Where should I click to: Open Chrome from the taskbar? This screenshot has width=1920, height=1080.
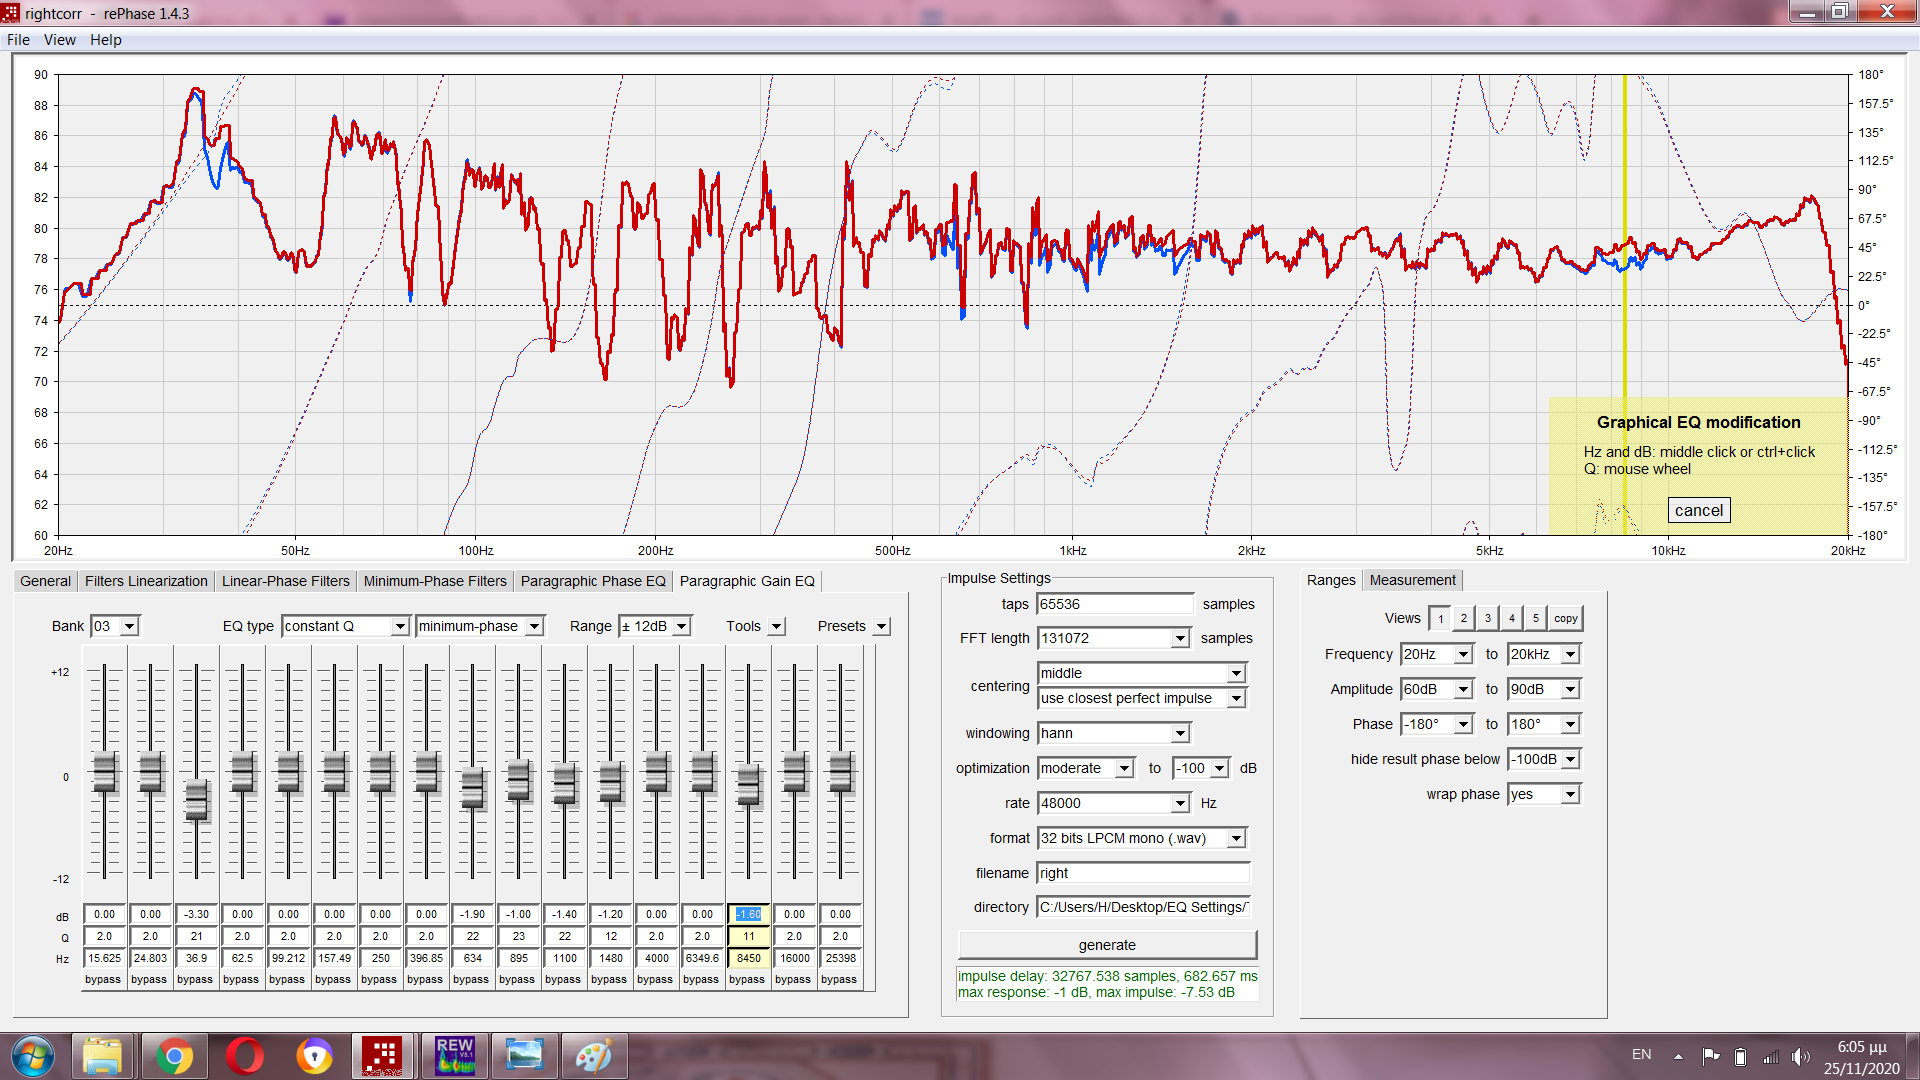pos(174,1056)
